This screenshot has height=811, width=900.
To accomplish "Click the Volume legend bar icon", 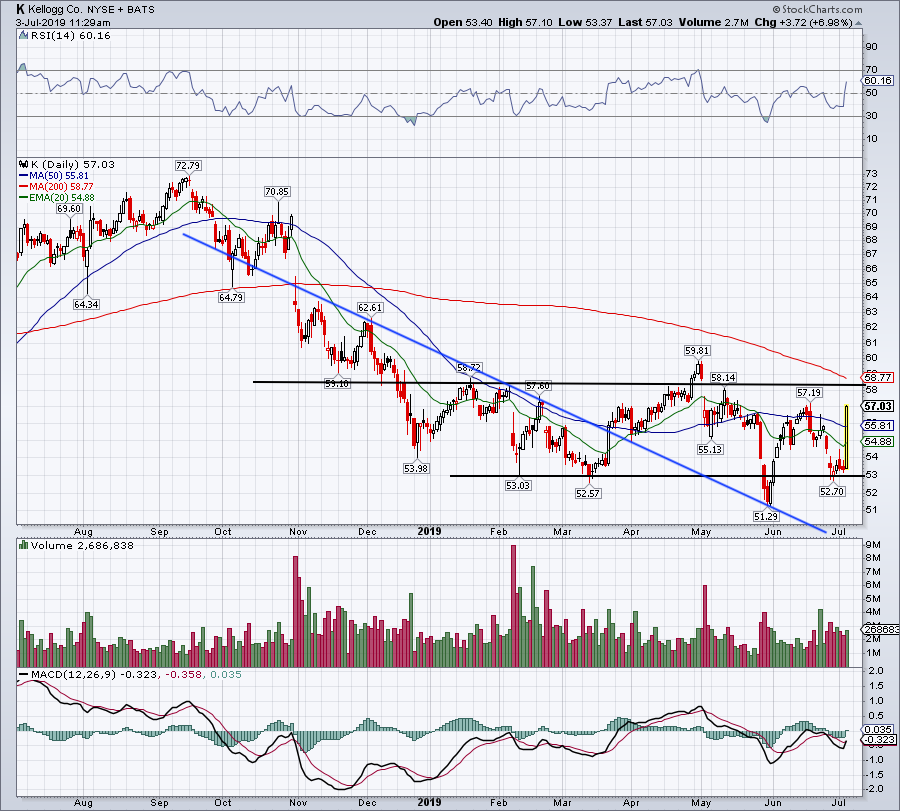I will tap(23, 545).
